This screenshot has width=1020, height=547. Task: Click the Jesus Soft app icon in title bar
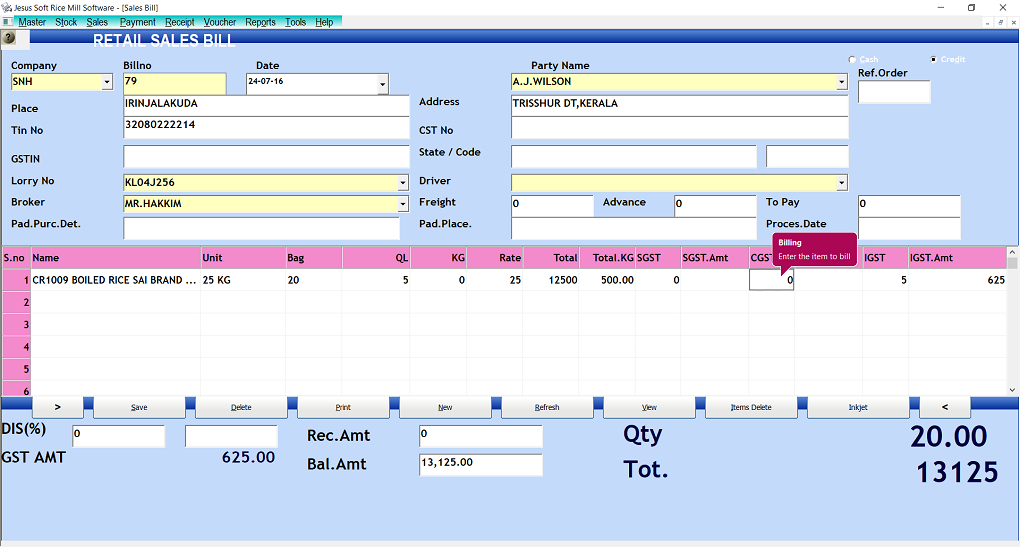coord(7,7)
